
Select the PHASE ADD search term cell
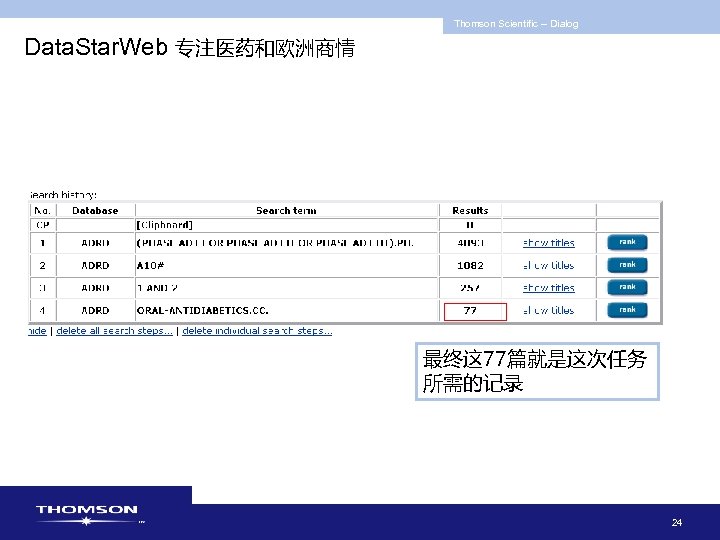(x=287, y=243)
